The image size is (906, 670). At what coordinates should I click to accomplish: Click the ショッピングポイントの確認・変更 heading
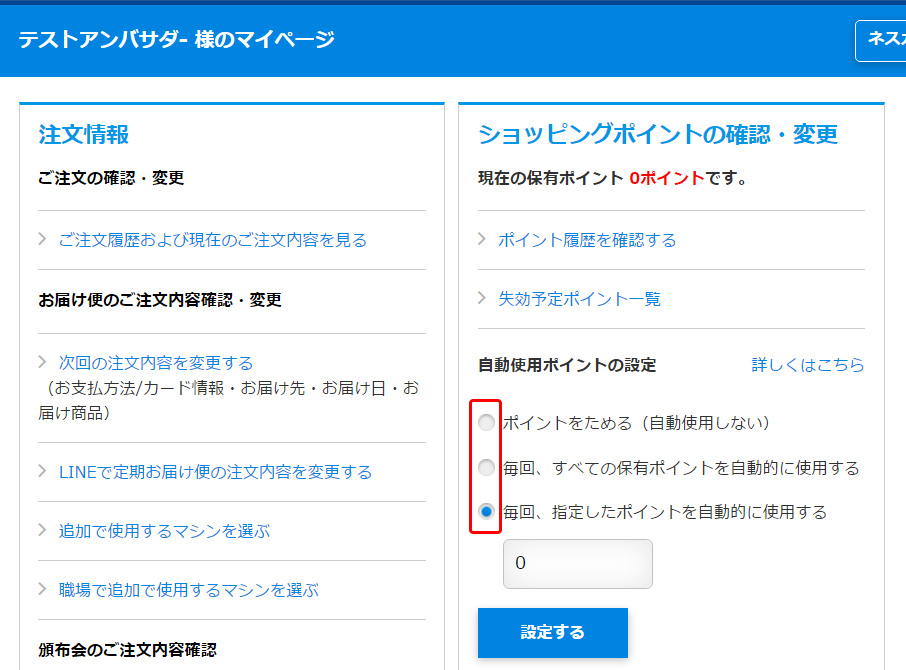tap(658, 135)
